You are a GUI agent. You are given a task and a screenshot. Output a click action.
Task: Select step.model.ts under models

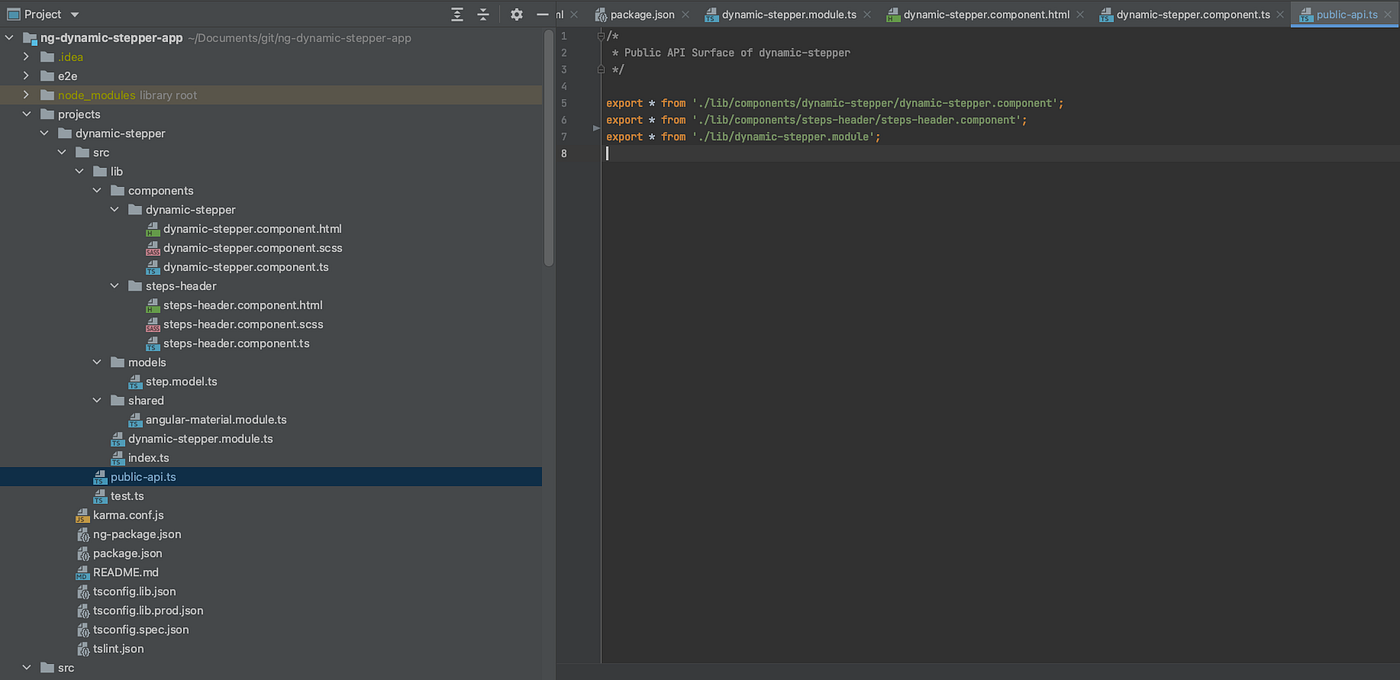181,381
